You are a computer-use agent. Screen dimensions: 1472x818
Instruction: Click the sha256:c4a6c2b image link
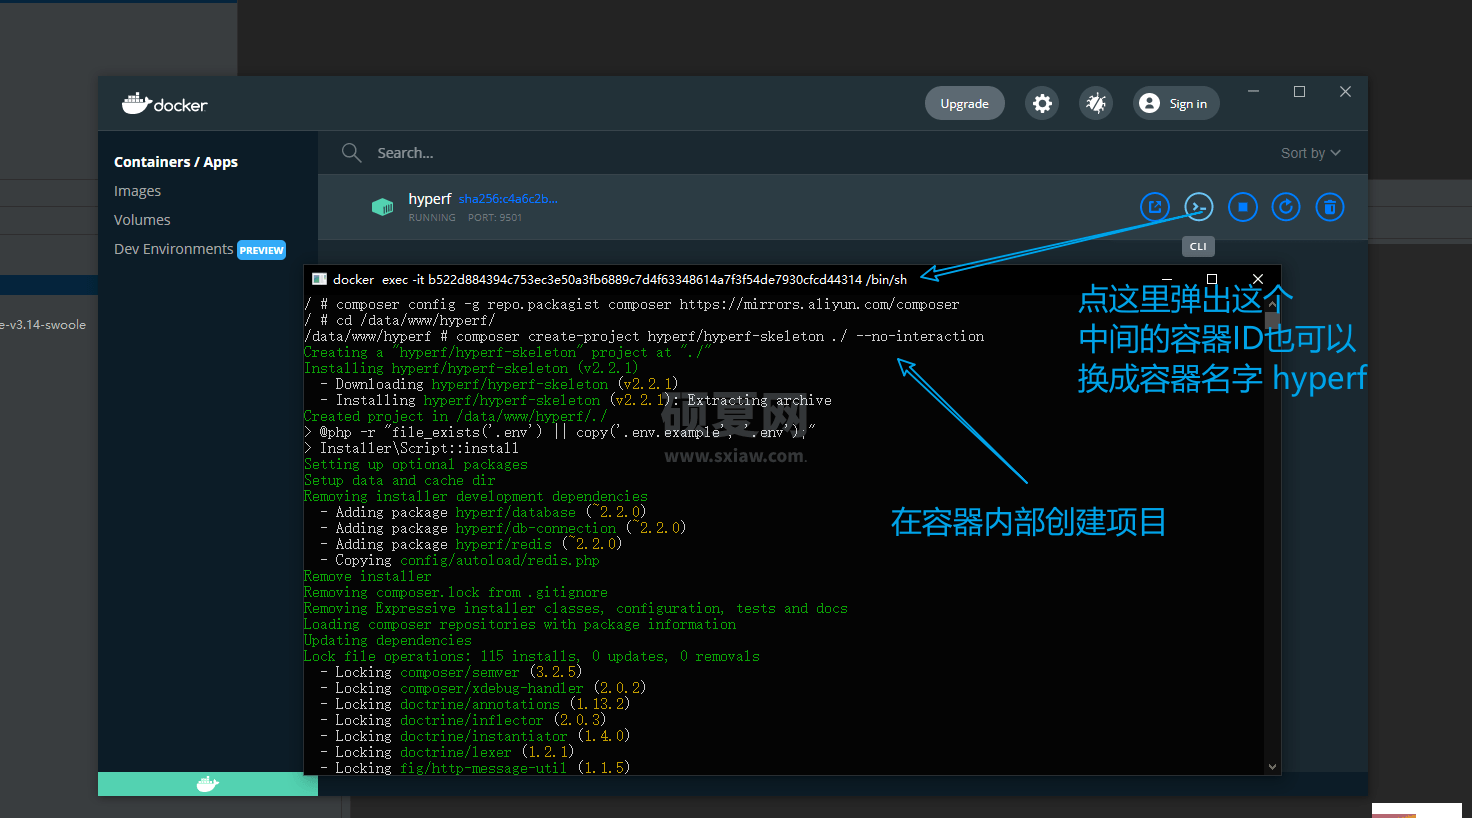pyautogui.click(x=508, y=199)
